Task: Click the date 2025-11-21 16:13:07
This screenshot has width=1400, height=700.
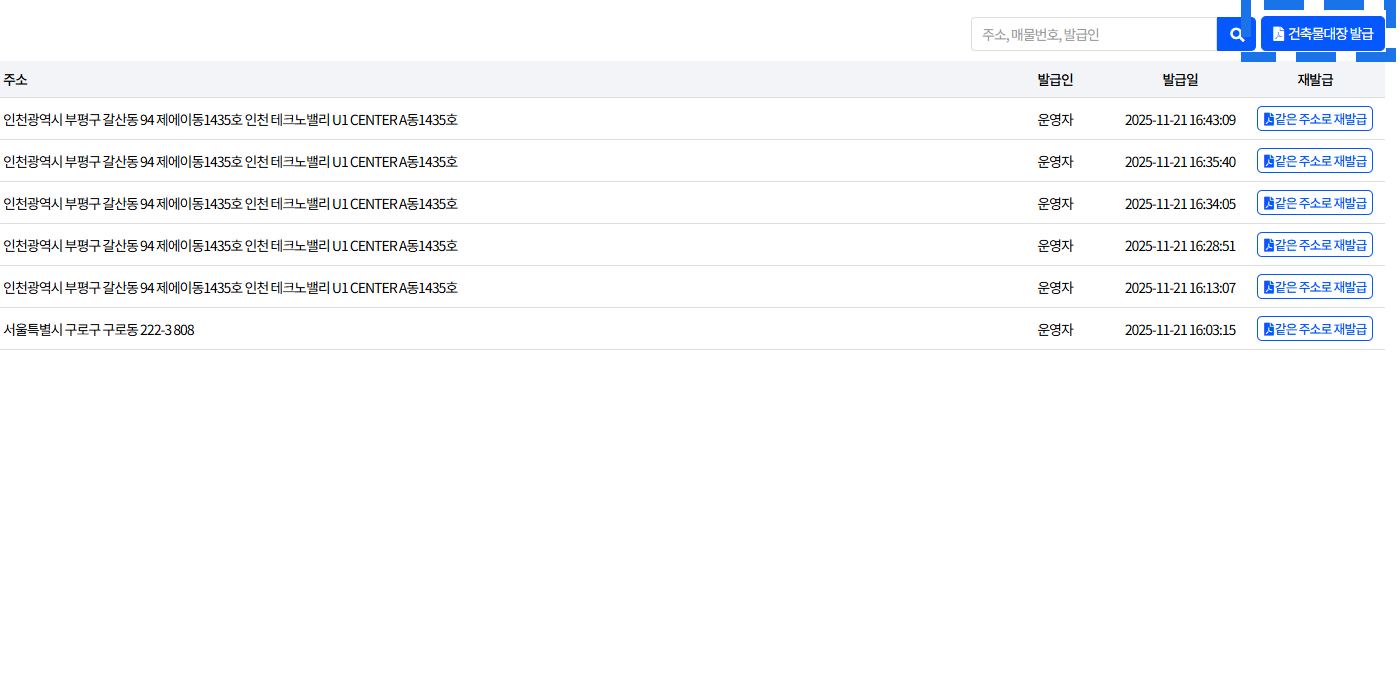Action: pos(1180,288)
